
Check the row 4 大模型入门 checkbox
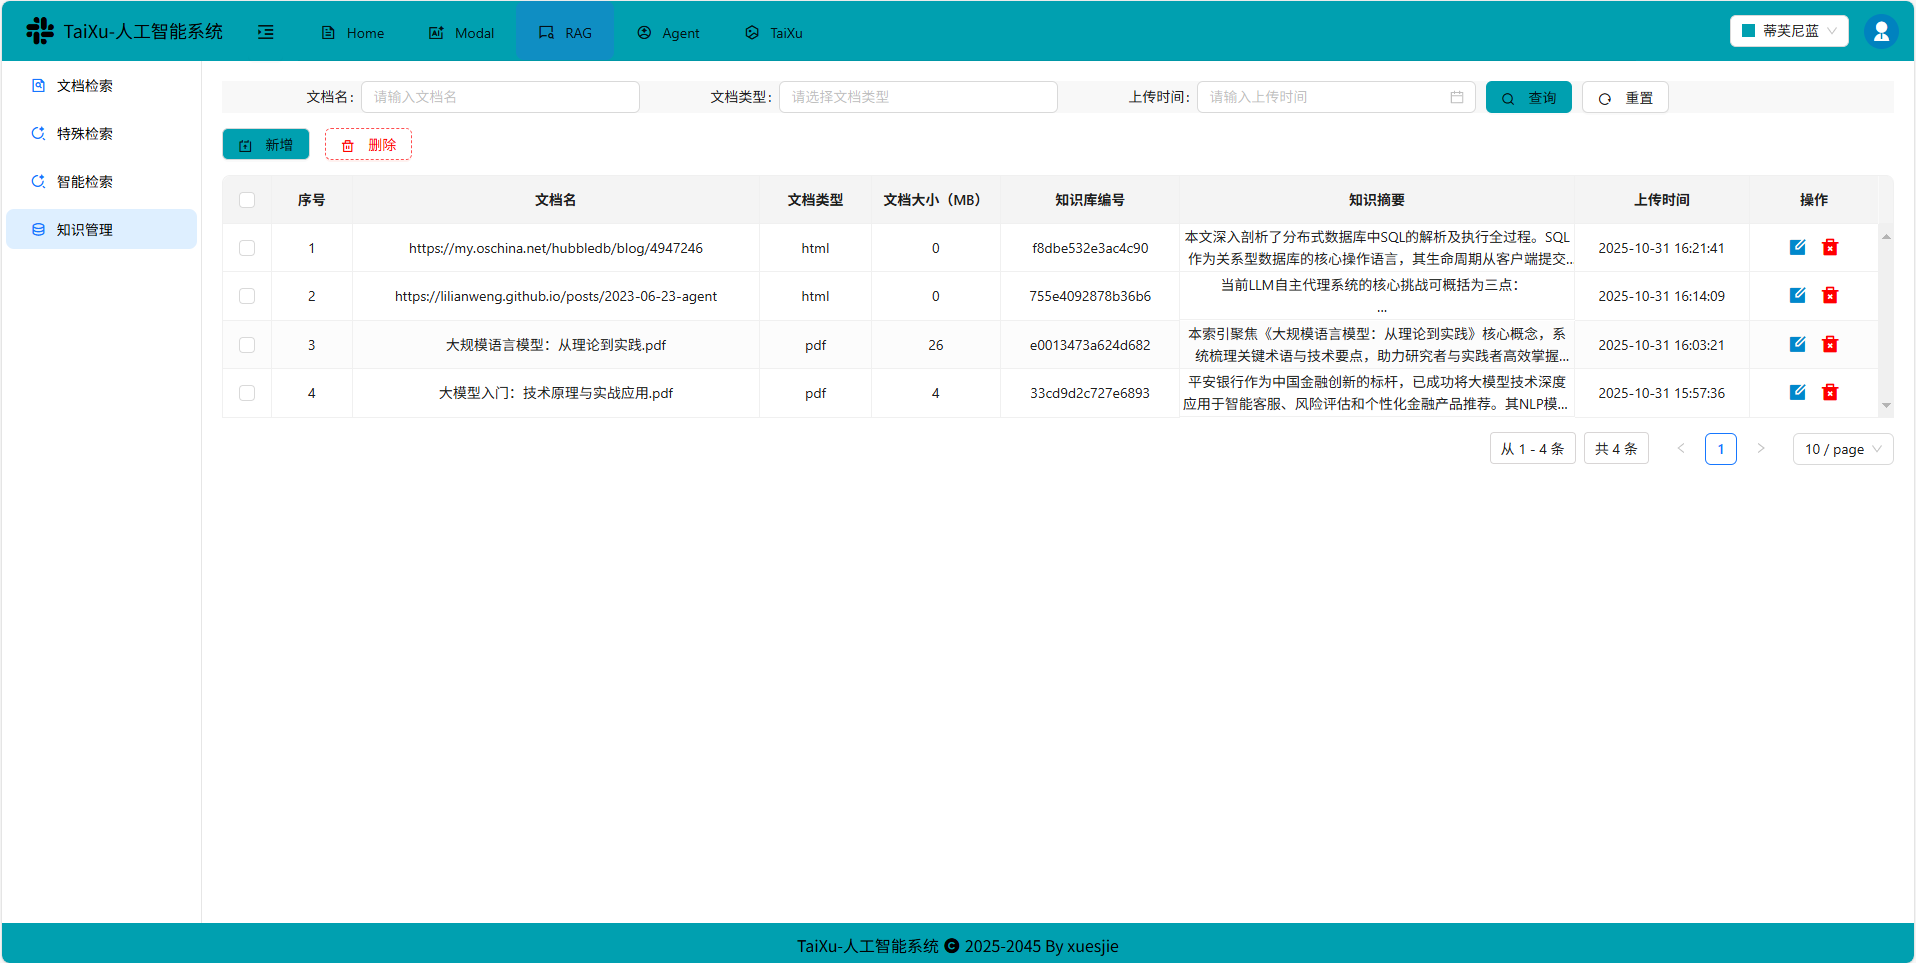[x=247, y=393]
